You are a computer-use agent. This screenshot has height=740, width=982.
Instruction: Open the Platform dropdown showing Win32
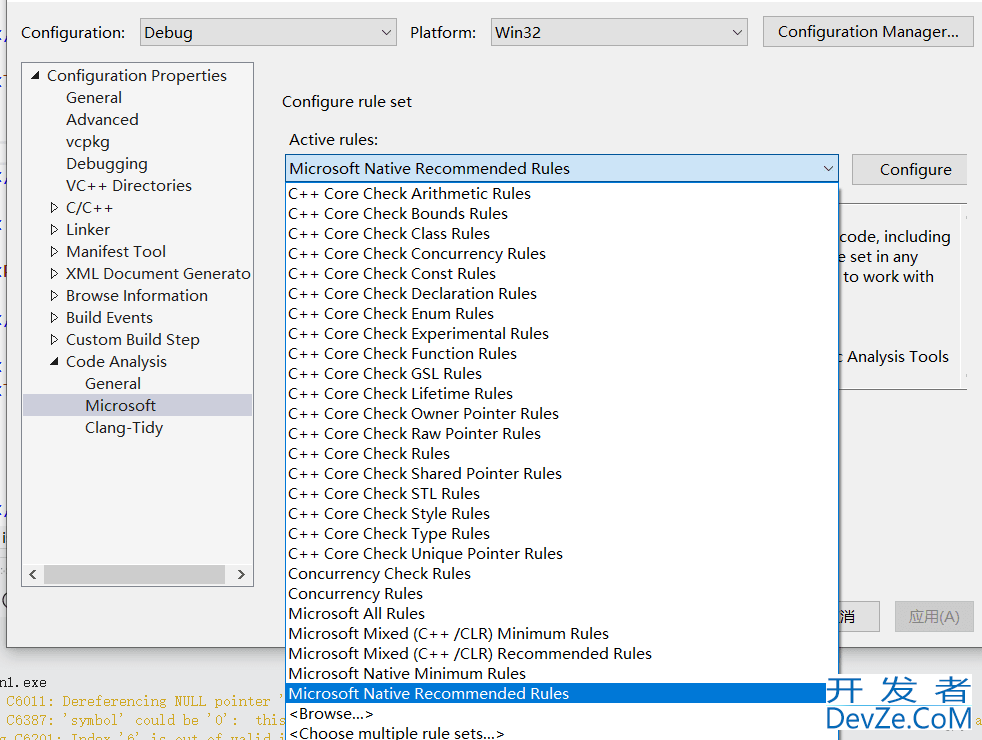point(619,33)
